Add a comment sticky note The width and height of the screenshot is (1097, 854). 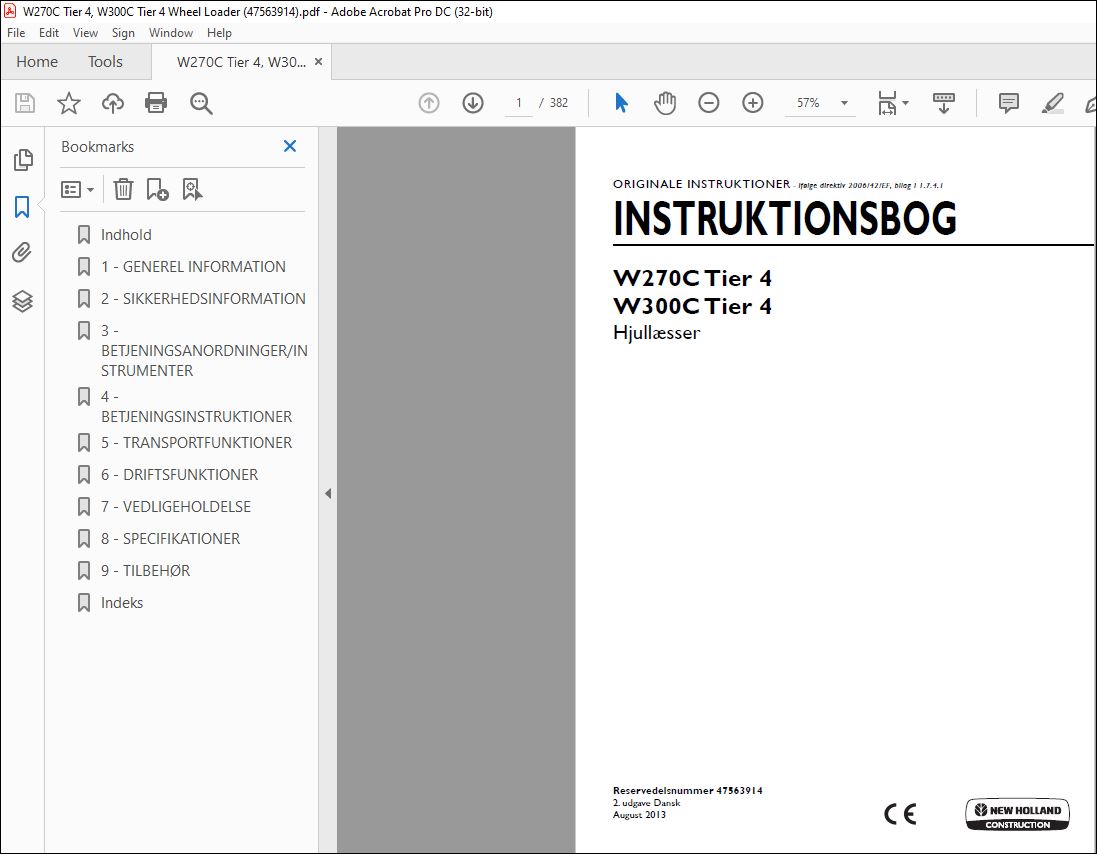[x=1008, y=103]
